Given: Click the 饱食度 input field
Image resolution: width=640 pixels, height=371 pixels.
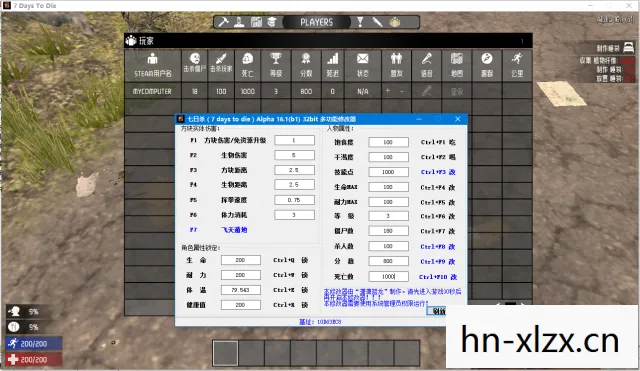Looking at the screenshot, I should [x=388, y=142].
